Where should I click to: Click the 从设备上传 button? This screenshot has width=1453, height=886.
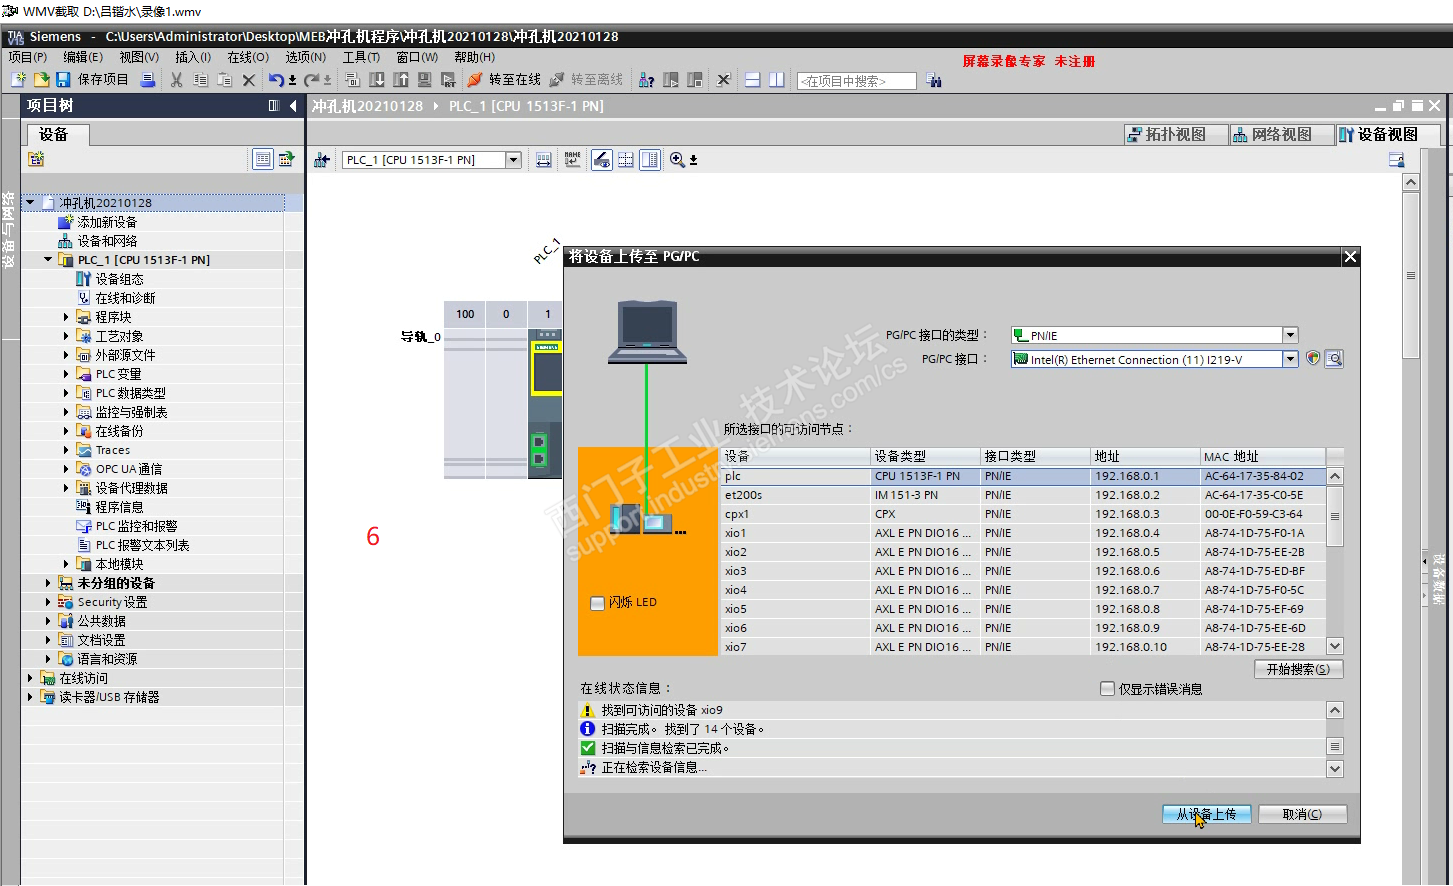pos(1206,814)
